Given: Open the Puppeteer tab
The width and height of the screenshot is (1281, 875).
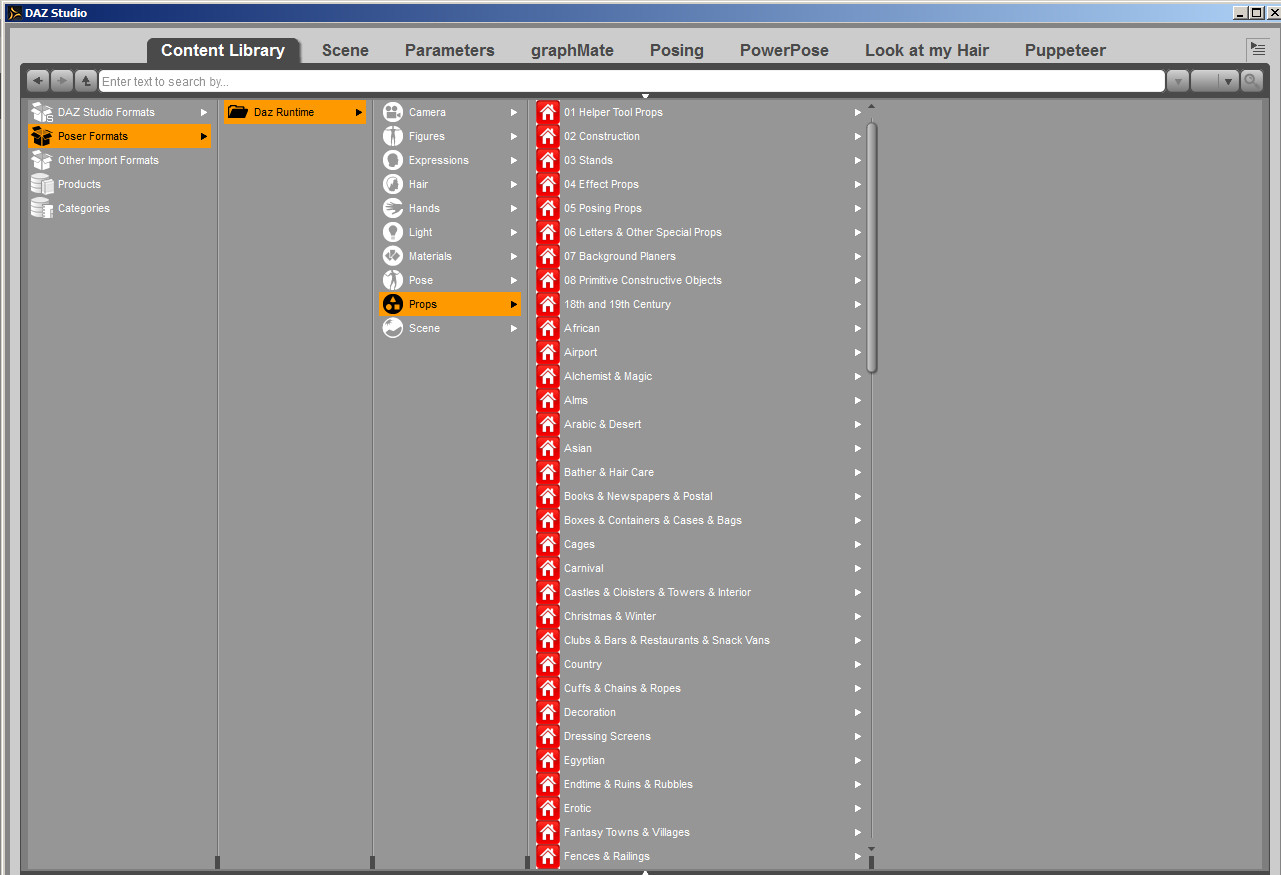Looking at the screenshot, I should click(1065, 50).
